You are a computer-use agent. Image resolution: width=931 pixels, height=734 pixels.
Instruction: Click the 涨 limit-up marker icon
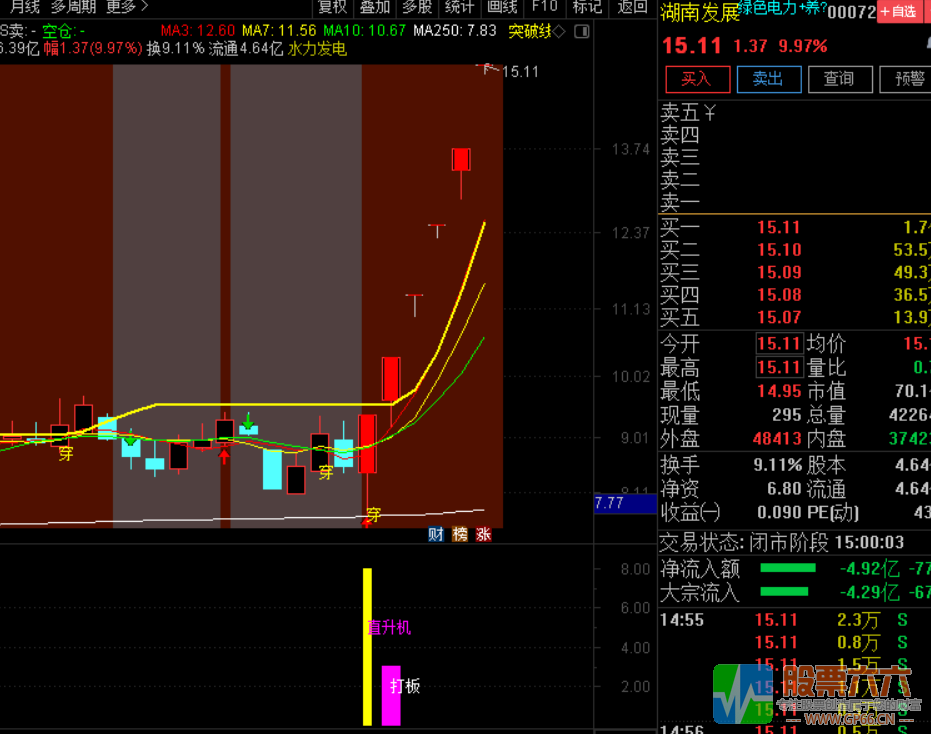click(484, 534)
